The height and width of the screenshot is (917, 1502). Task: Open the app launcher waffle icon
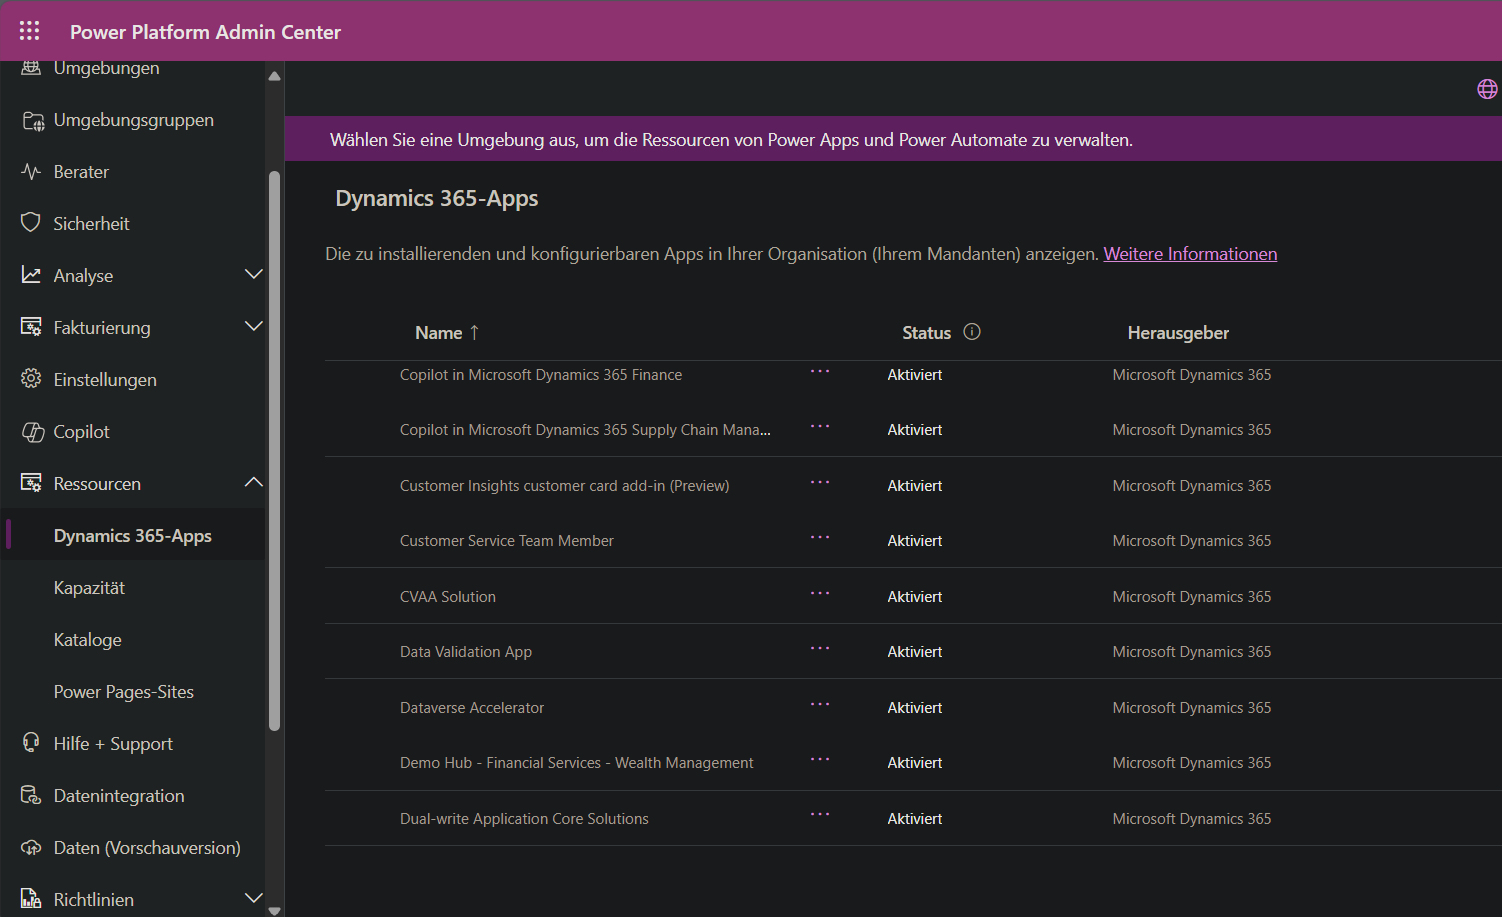29,31
